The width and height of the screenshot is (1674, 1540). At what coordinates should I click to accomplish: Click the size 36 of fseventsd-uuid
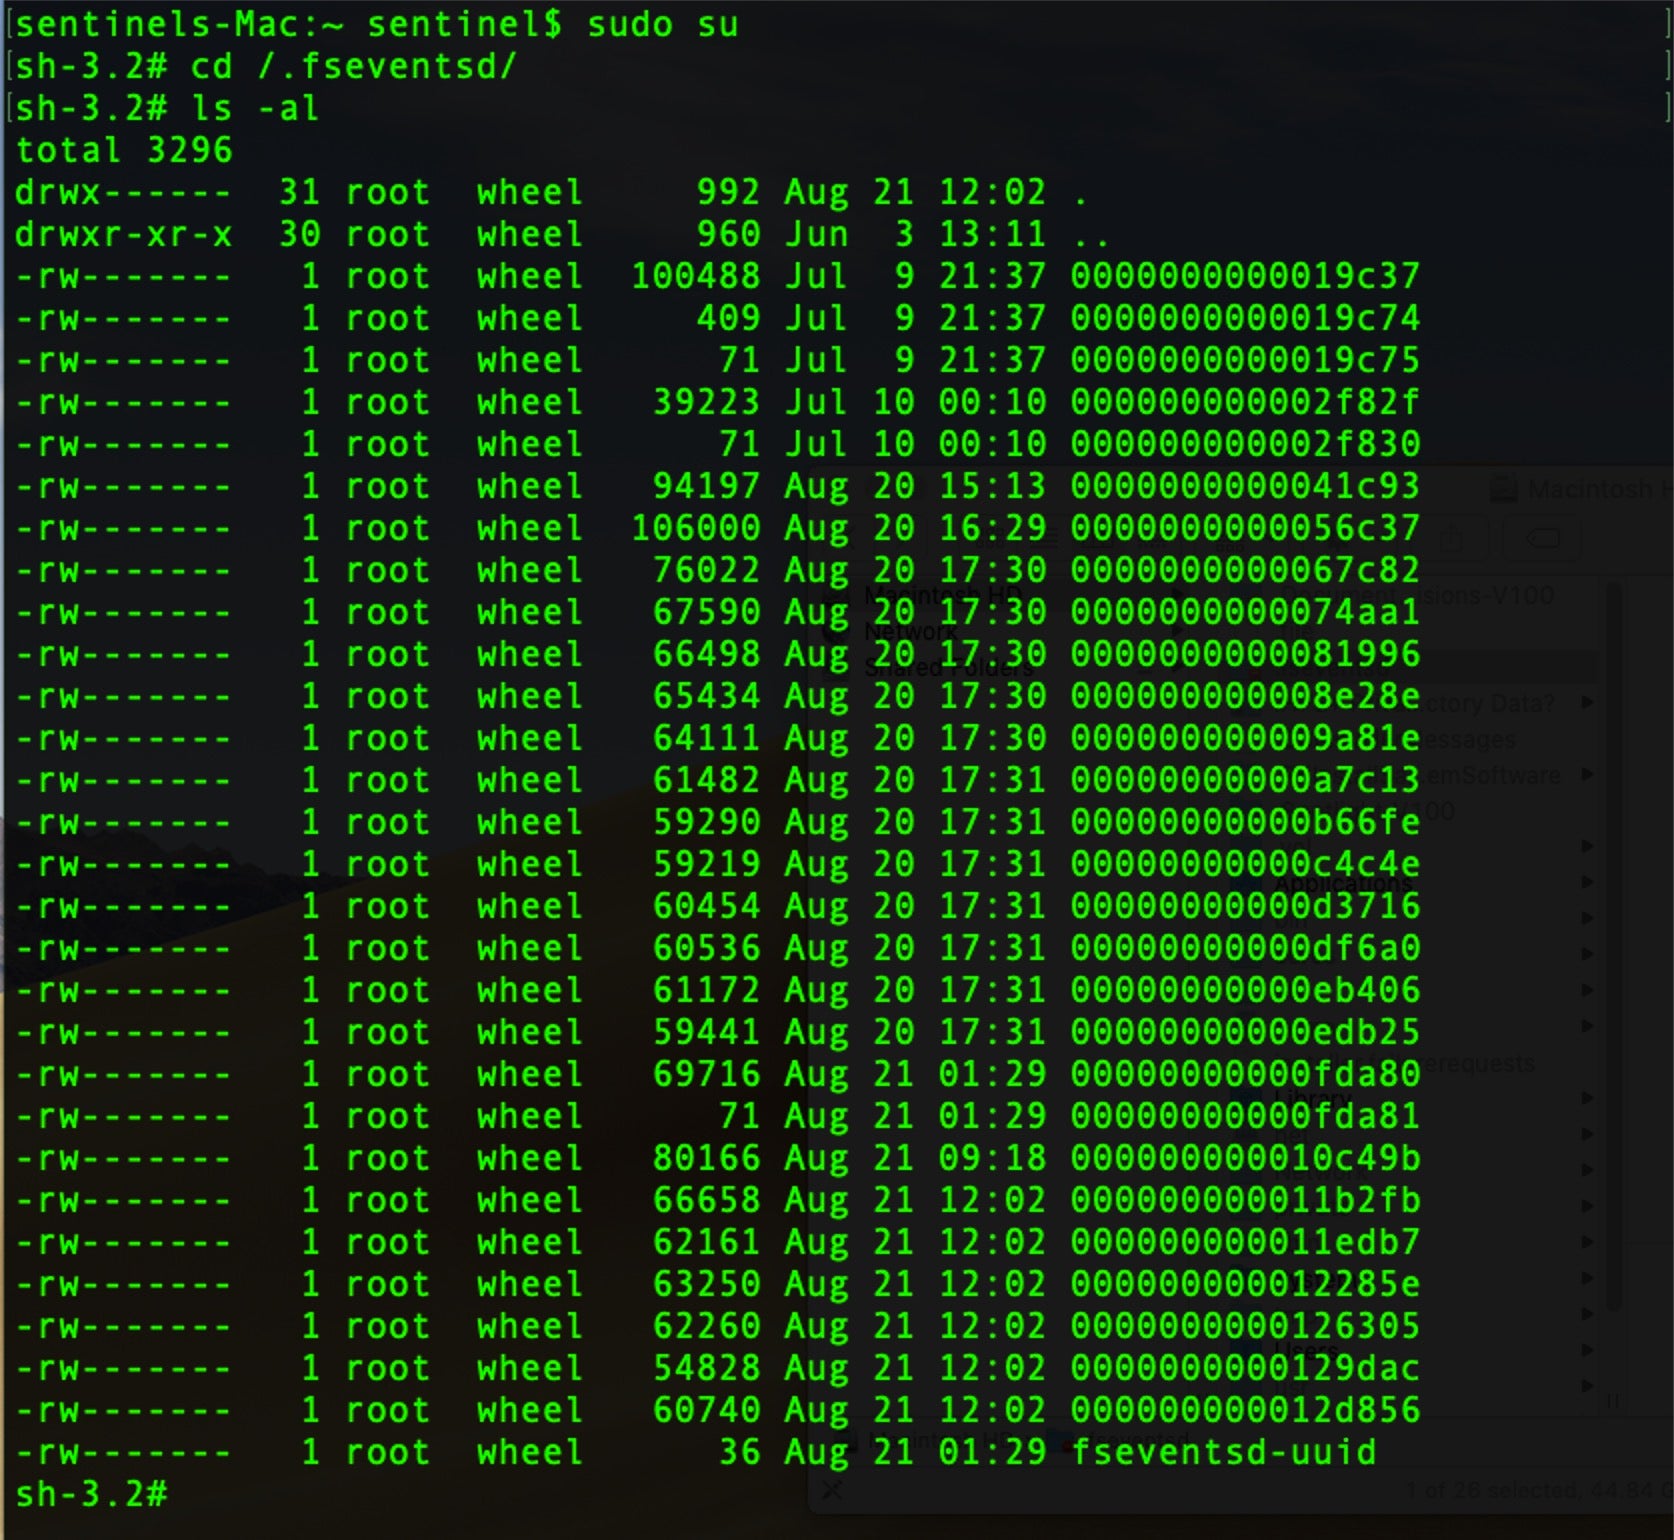(x=739, y=1452)
